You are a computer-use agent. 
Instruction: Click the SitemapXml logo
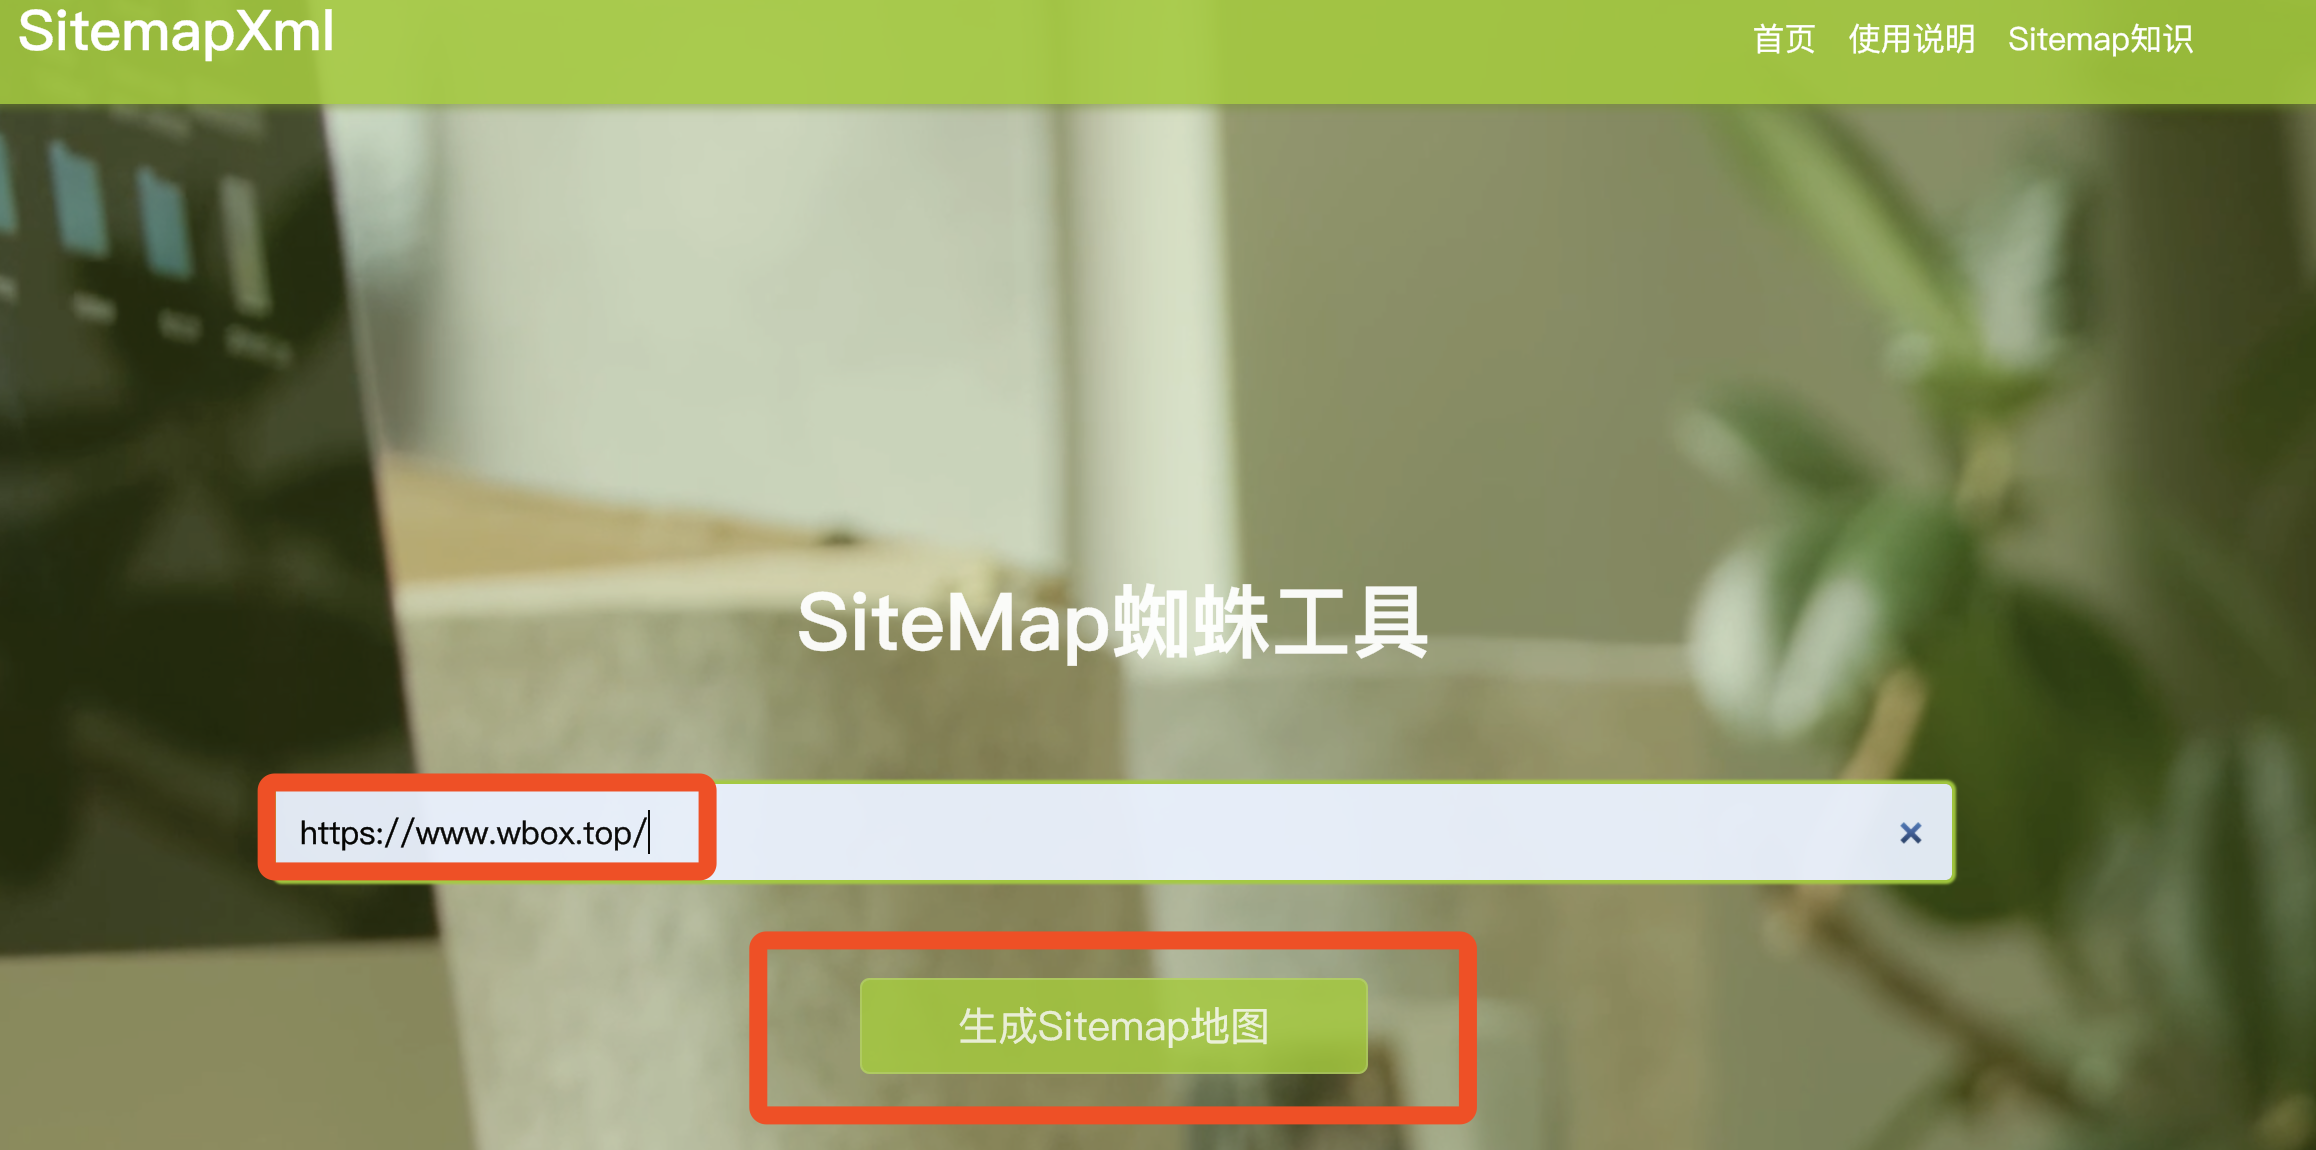point(176,31)
